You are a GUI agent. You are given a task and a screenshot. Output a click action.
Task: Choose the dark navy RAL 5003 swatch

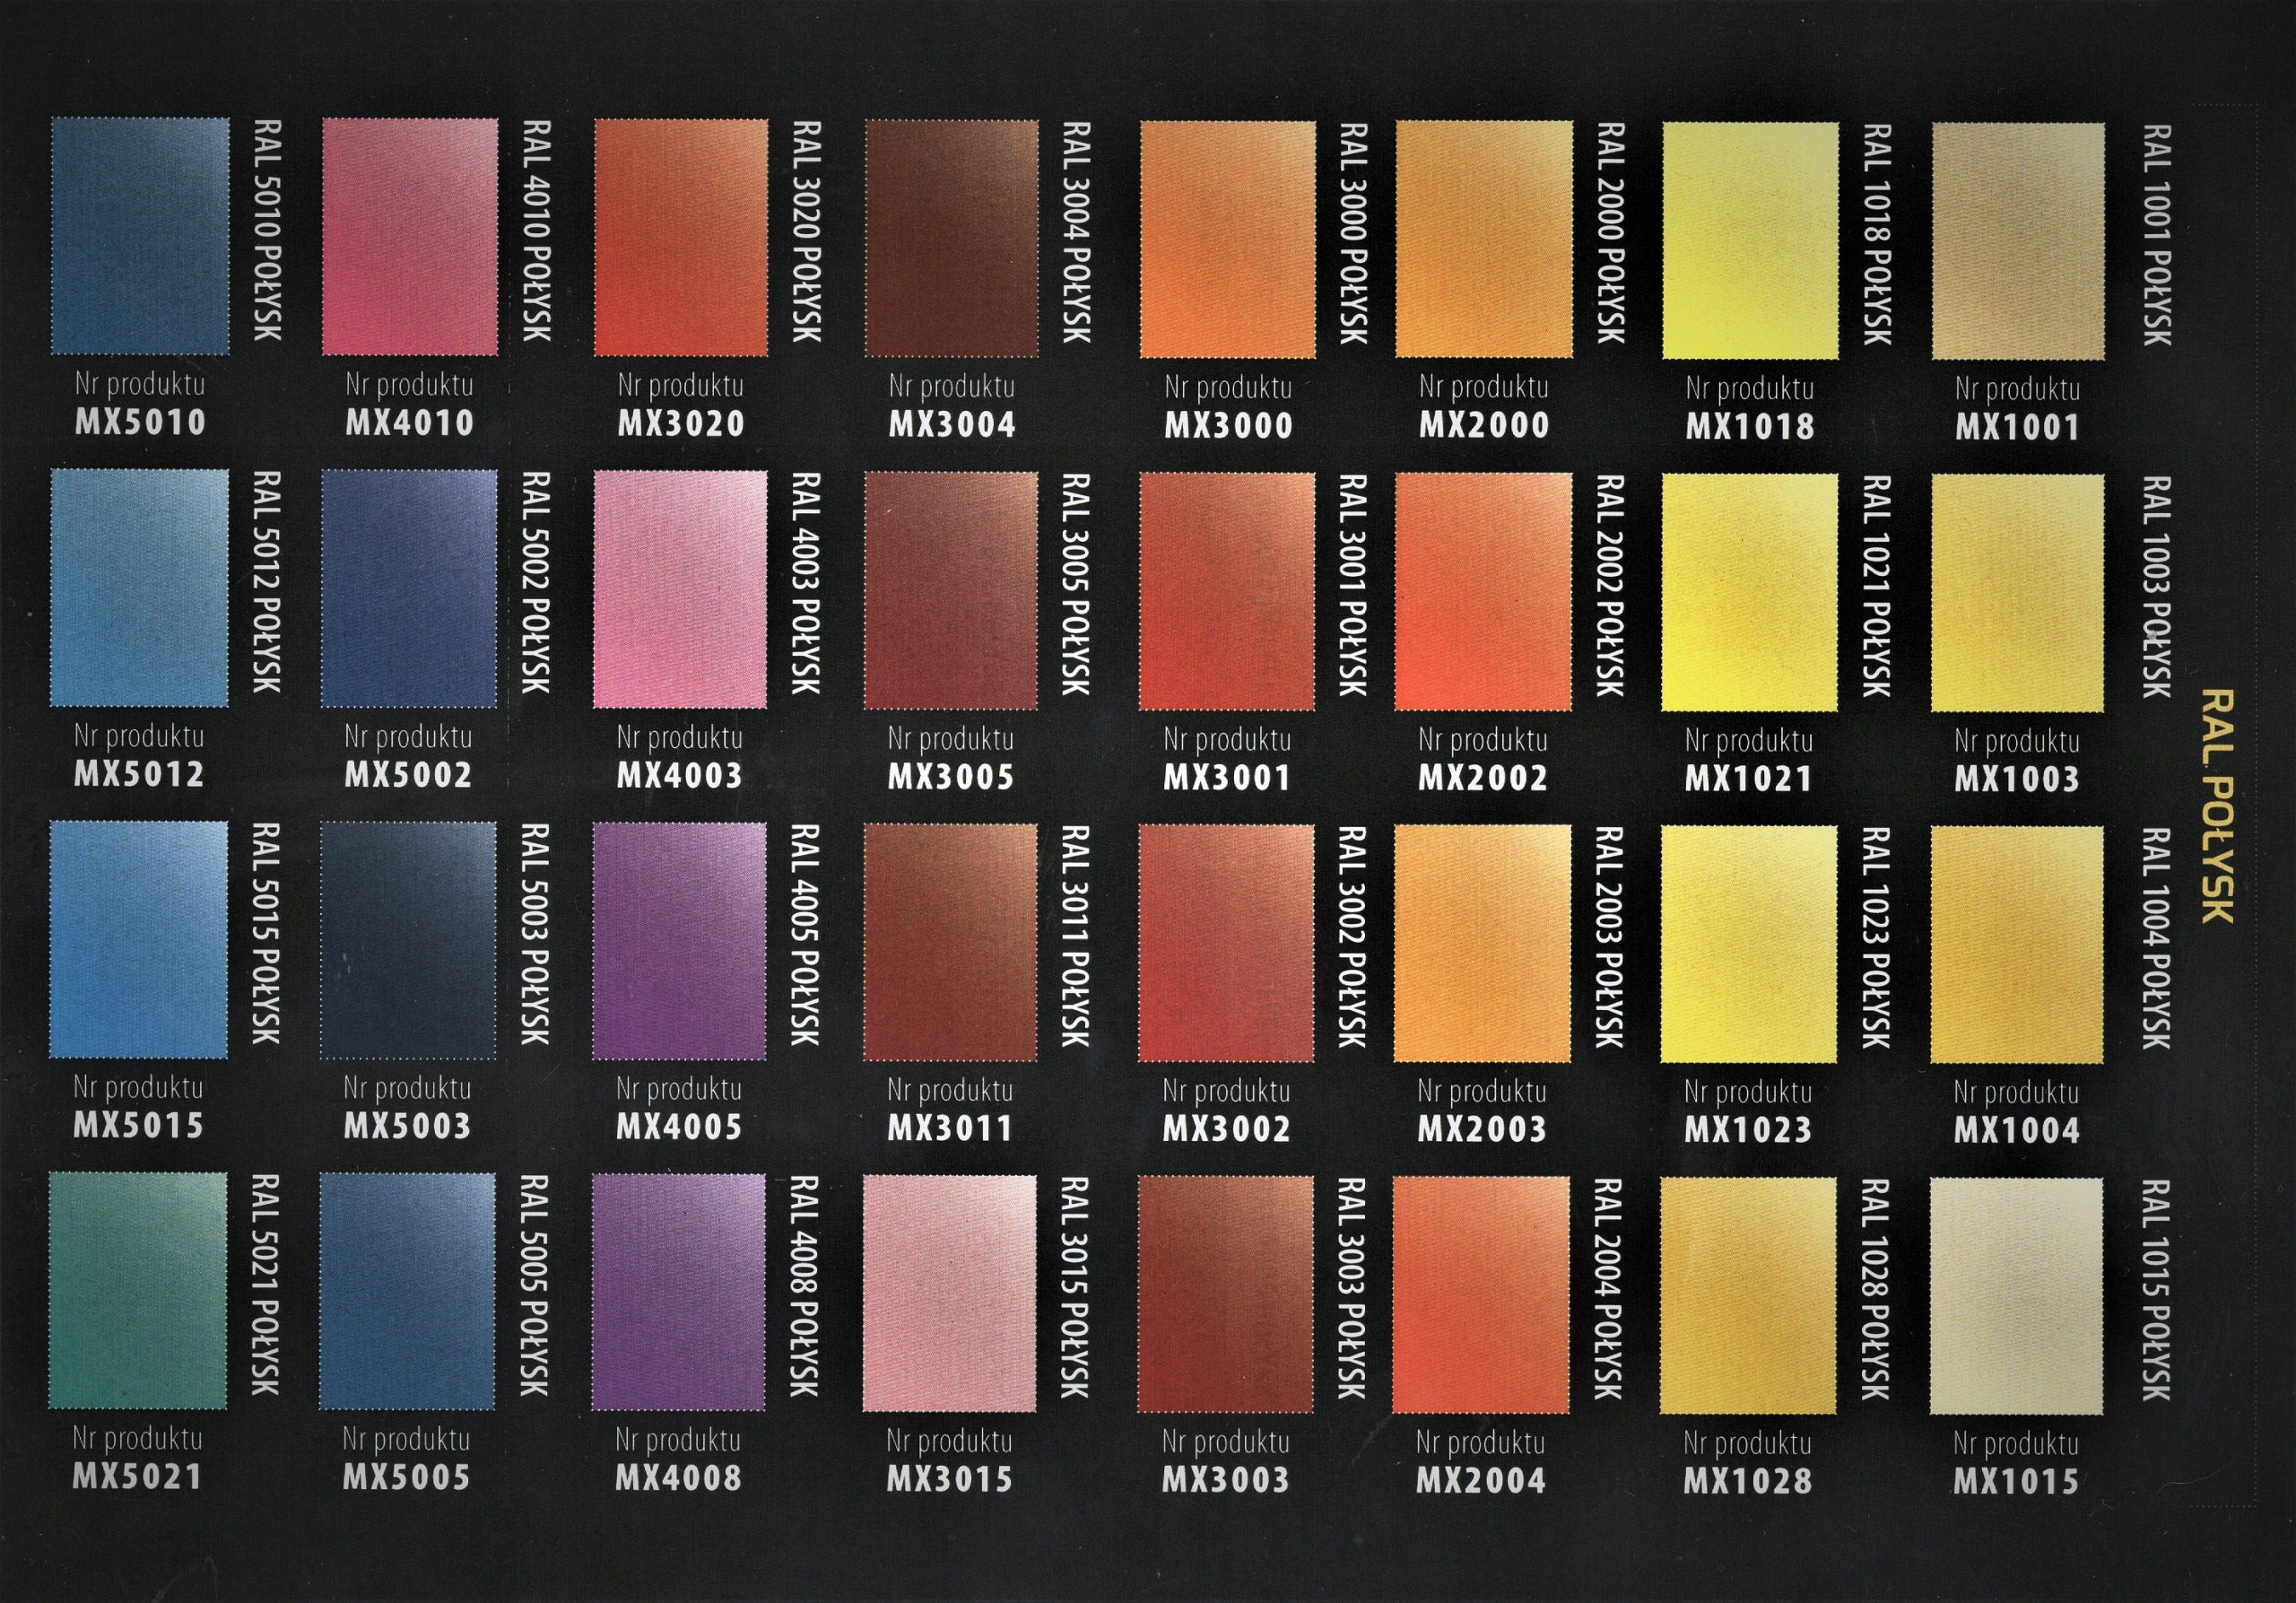(x=408, y=940)
